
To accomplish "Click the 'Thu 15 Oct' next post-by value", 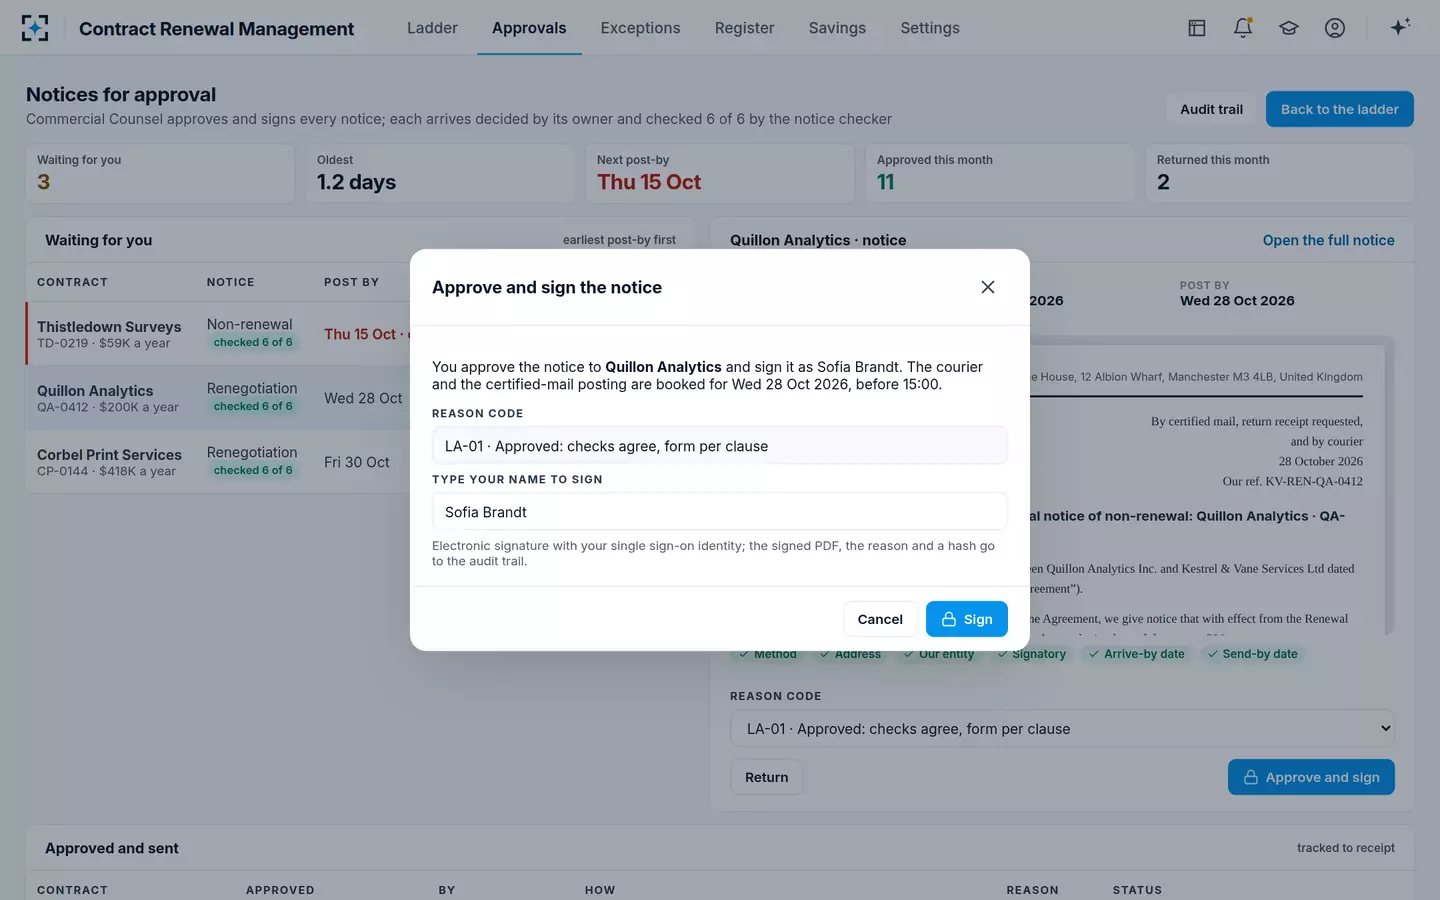I will point(649,182).
